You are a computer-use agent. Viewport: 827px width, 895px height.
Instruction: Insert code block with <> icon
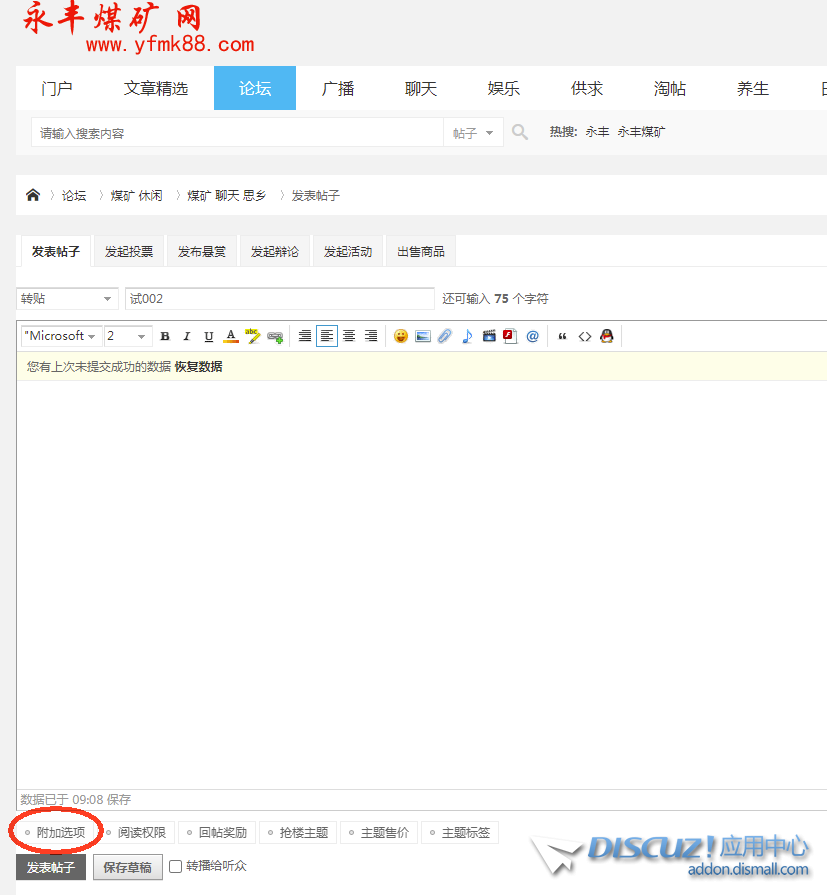(585, 337)
